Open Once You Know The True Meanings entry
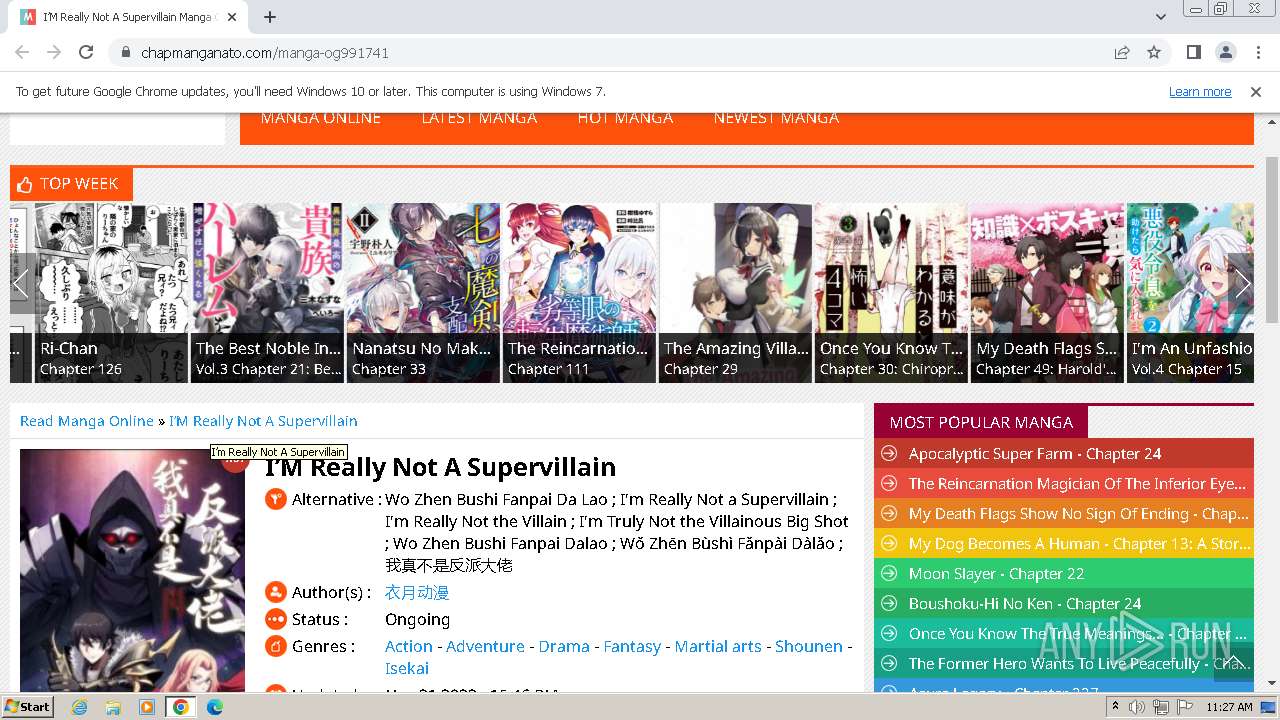This screenshot has width=1280, height=720. [x=1078, y=634]
